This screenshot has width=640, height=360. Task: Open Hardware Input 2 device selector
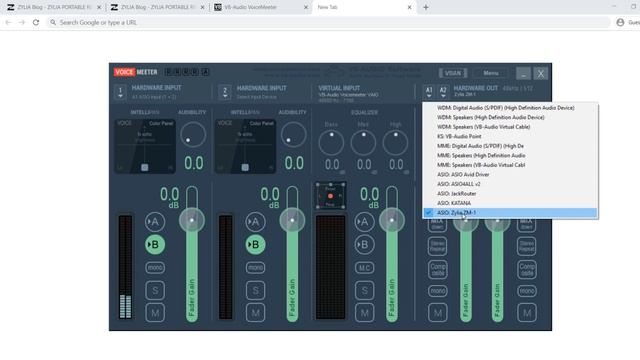[x=225, y=92]
